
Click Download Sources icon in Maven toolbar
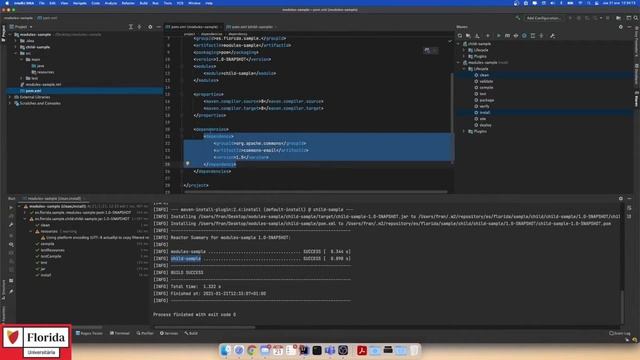pyautogui.click(x=477, y=36)
